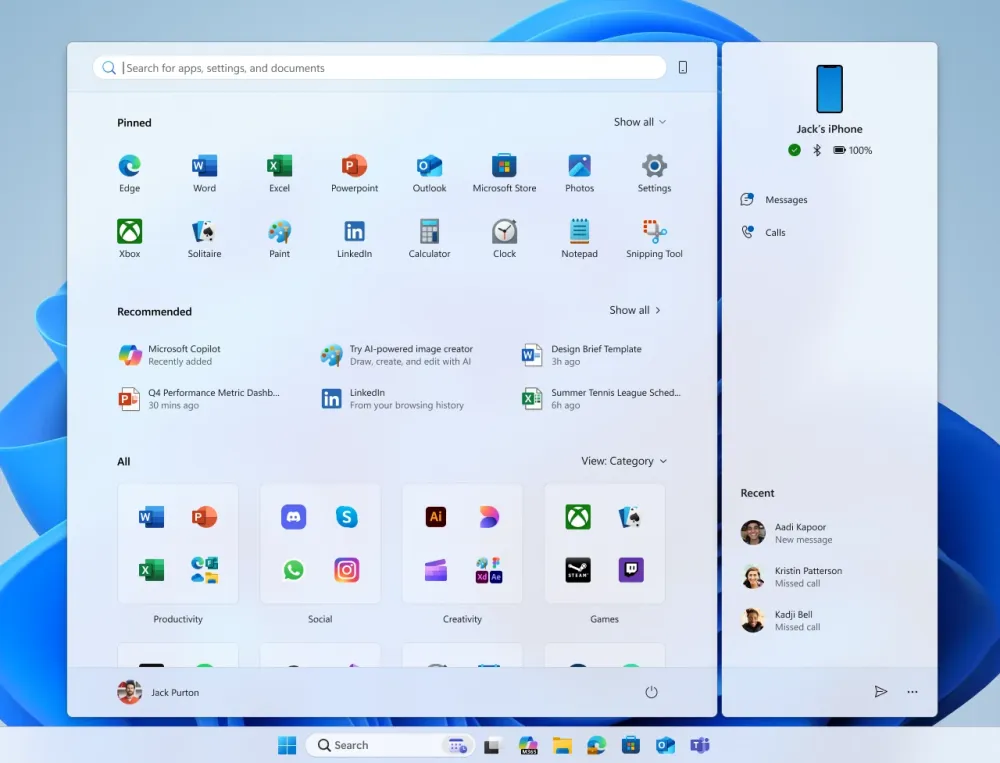Expand Show all for pinned apps
The height and width of the screenshot is (763, 1000).
[639, 122]
